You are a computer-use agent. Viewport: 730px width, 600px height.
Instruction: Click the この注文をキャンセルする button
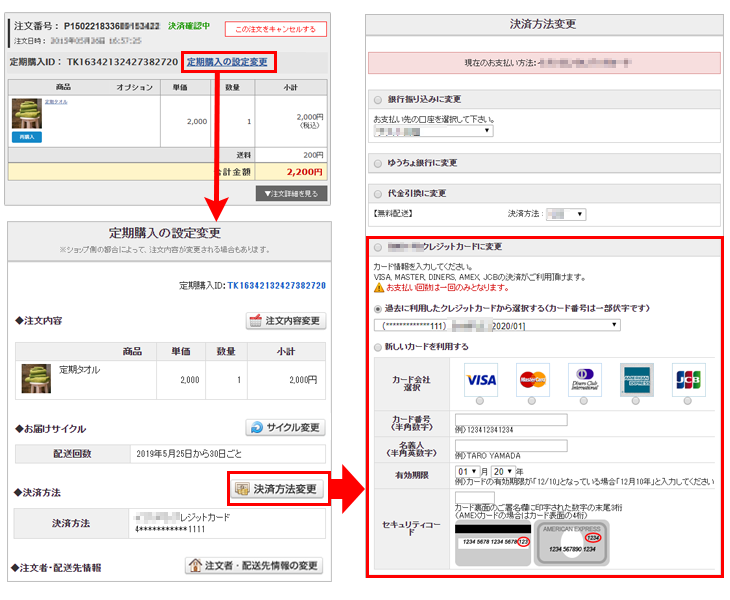click(x=276, y=29)
